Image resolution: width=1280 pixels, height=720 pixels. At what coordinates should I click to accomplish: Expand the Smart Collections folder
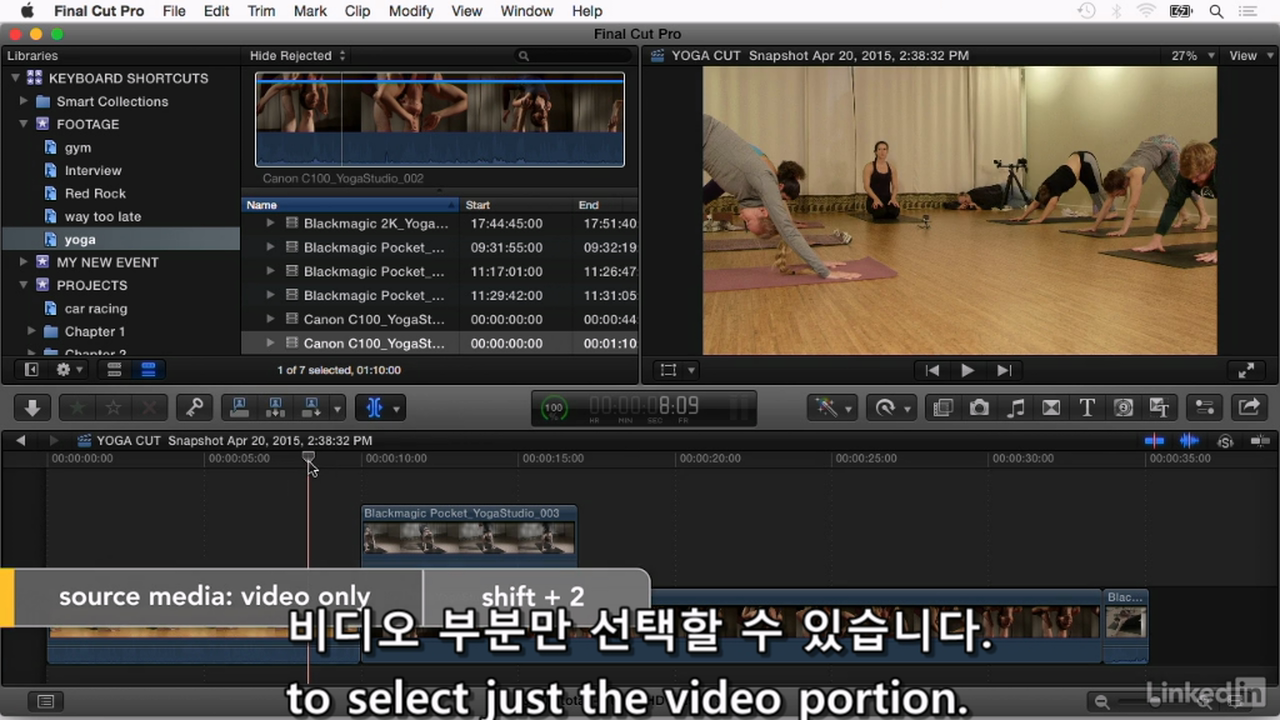point(23,101)
